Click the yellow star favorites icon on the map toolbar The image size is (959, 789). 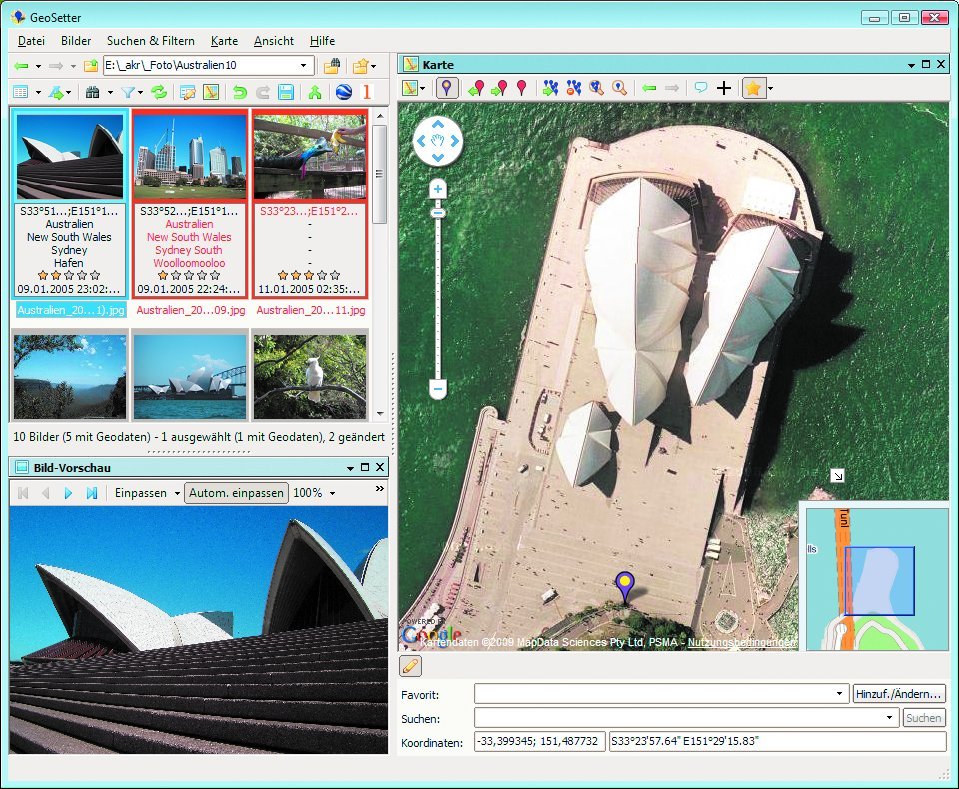coord(752,88)
